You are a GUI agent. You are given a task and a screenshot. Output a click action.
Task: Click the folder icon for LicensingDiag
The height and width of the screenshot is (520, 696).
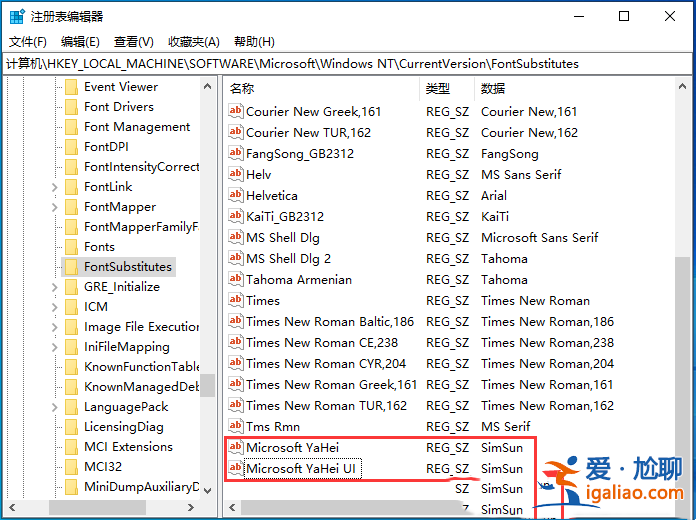pyautogui.click(x=71, y=427)
